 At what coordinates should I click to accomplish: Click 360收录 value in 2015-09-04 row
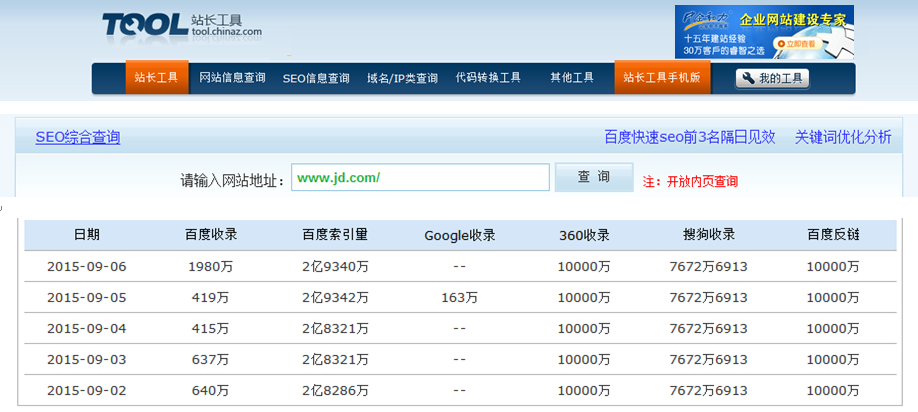[x=584, y=329]
